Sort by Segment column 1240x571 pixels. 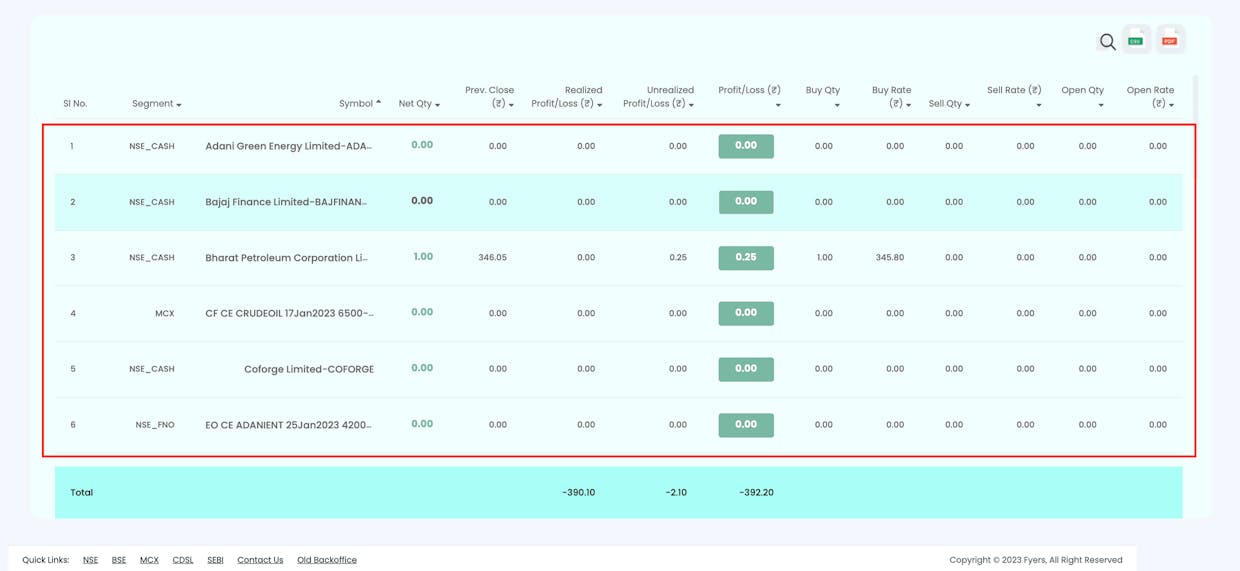click(156, 104)
